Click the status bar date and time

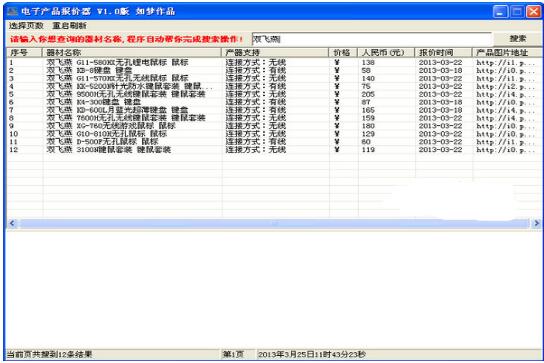click(x=312, y=355)
